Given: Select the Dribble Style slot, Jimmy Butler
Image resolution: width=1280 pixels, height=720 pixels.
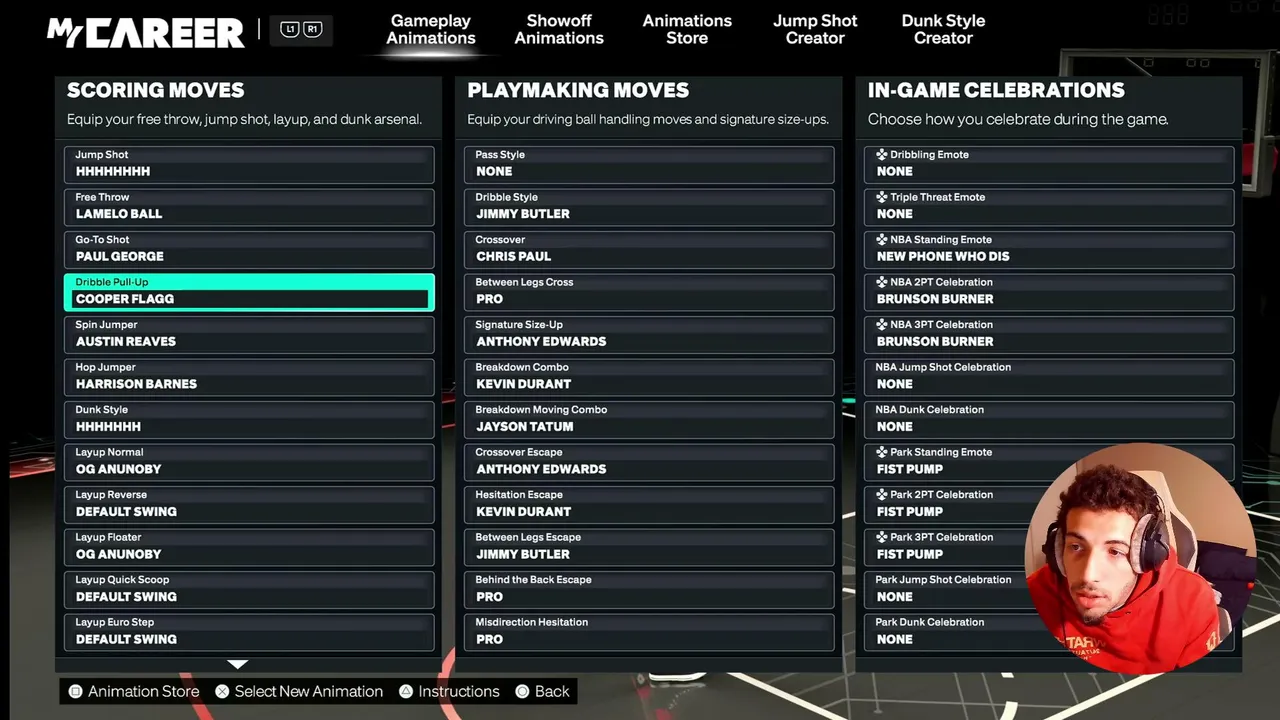Looking at the screenshot, I should (649, 207).
